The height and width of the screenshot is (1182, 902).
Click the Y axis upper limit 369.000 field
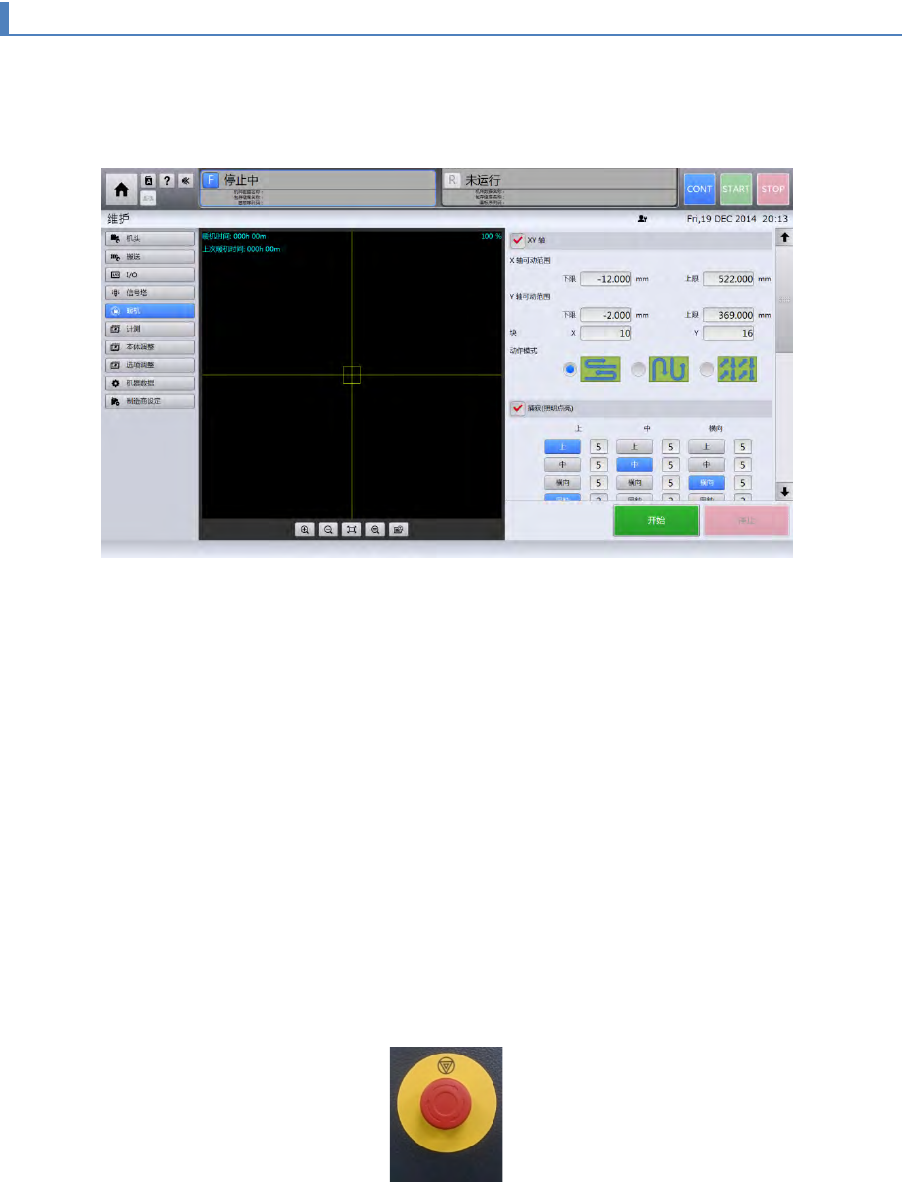coord(729,315)
